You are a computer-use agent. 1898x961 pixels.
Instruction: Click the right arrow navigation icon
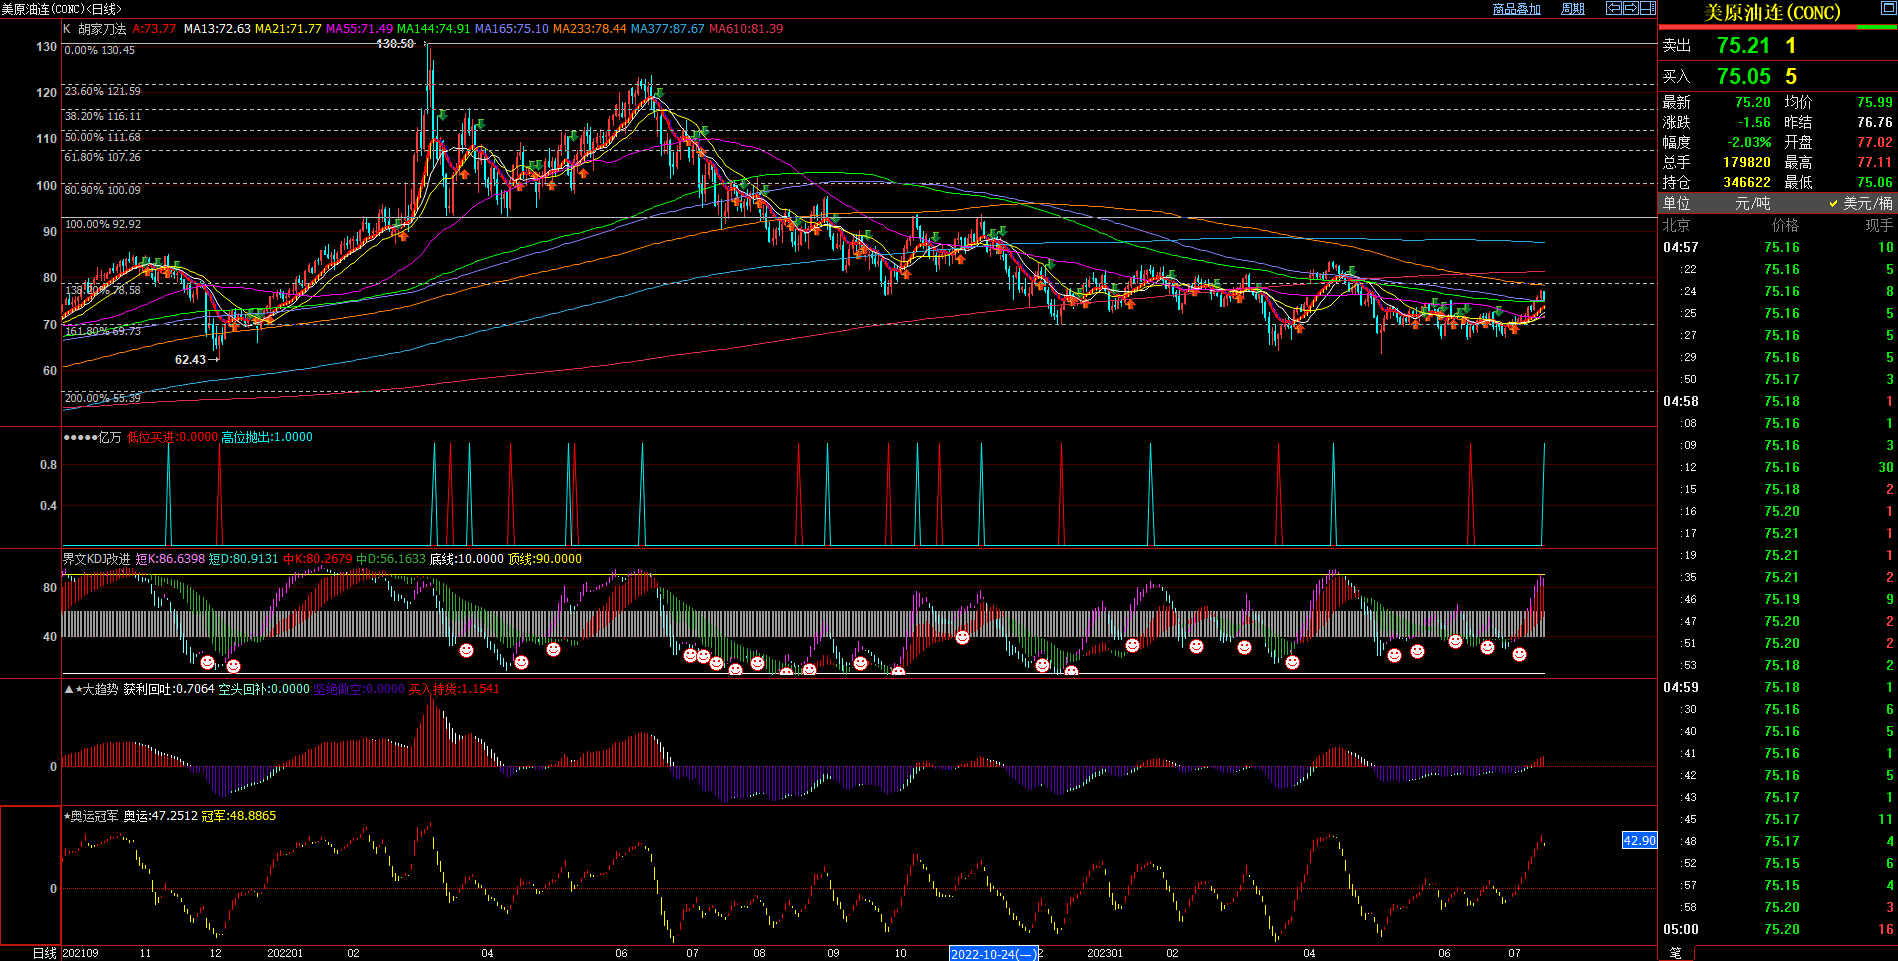(1630, 8)
